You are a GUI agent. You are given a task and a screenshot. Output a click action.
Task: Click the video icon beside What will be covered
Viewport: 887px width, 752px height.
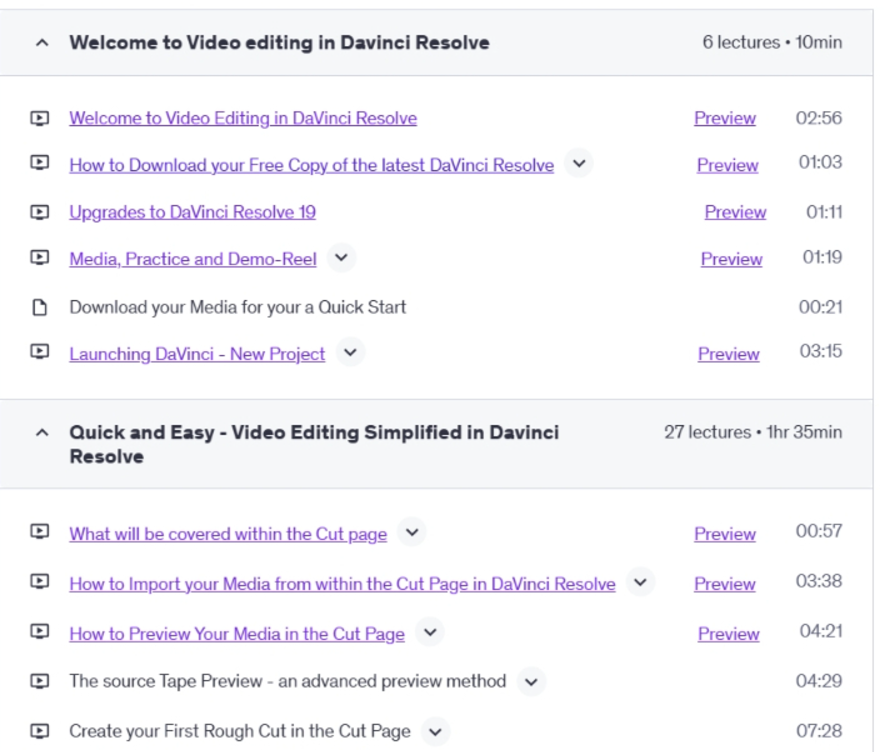tap(40, 532)
